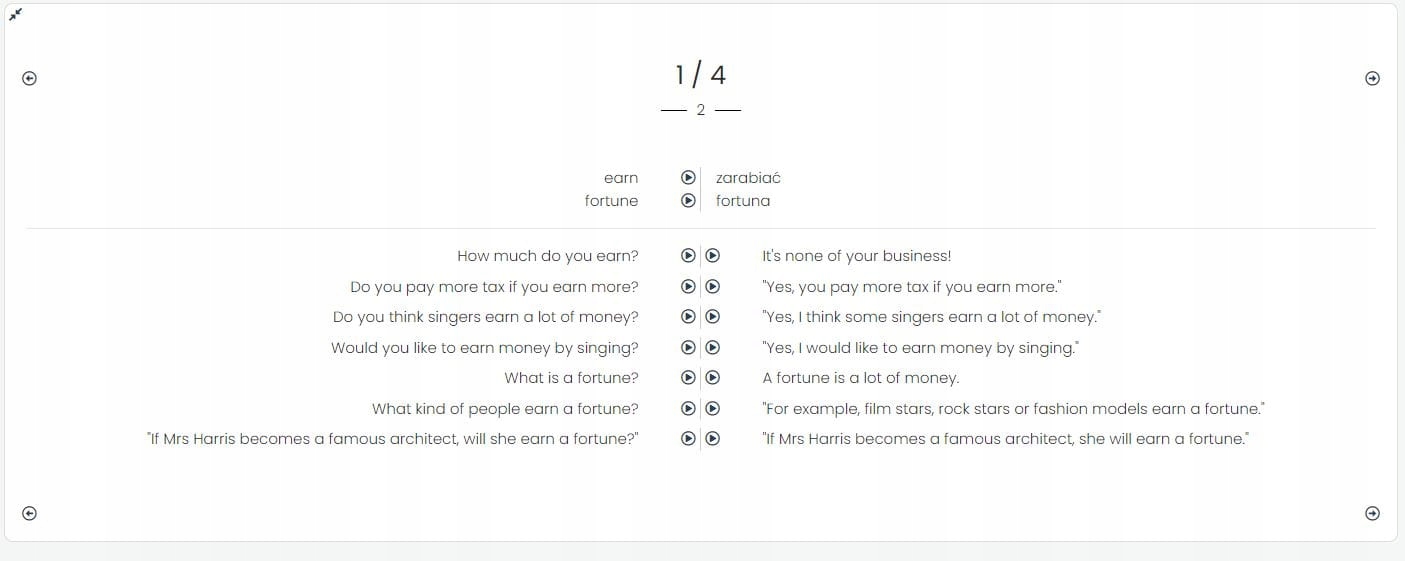Click the Polish translation "zarabiać"
This screenshot has height=561, width=1405.
click(x=748, y=178)
